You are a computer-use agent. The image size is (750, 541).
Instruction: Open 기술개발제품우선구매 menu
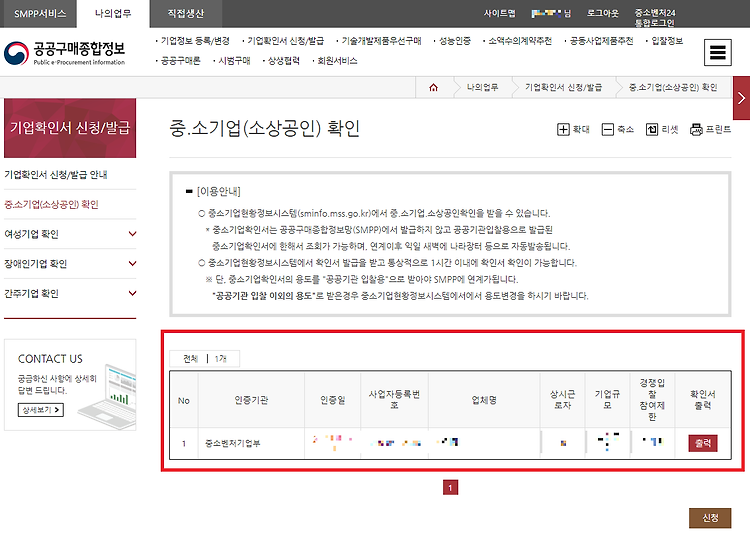[x=381, y=41]
